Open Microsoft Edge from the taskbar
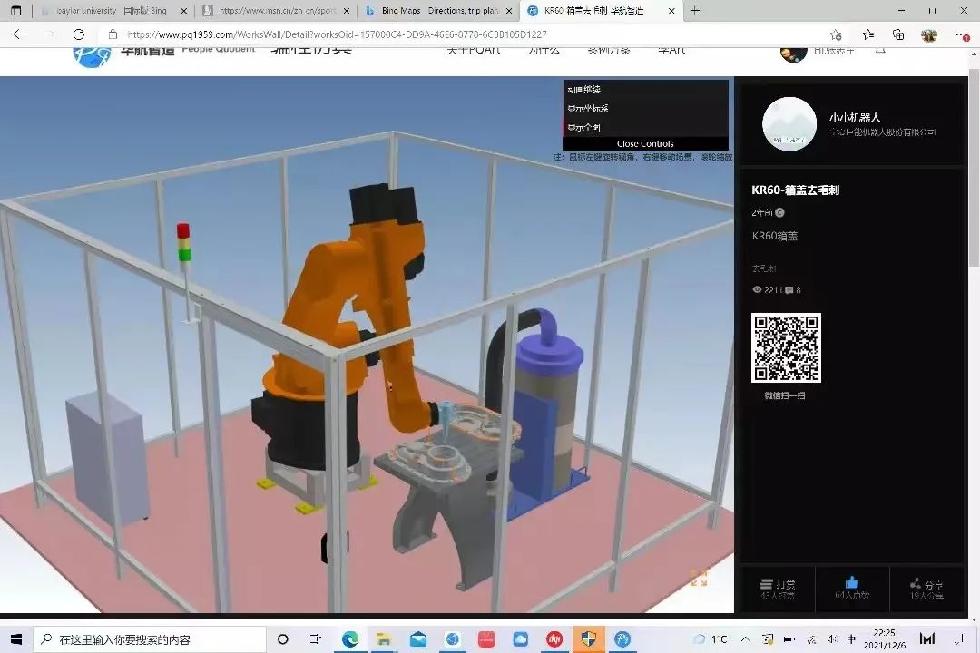Screen dimensions: 980x653 350,639
